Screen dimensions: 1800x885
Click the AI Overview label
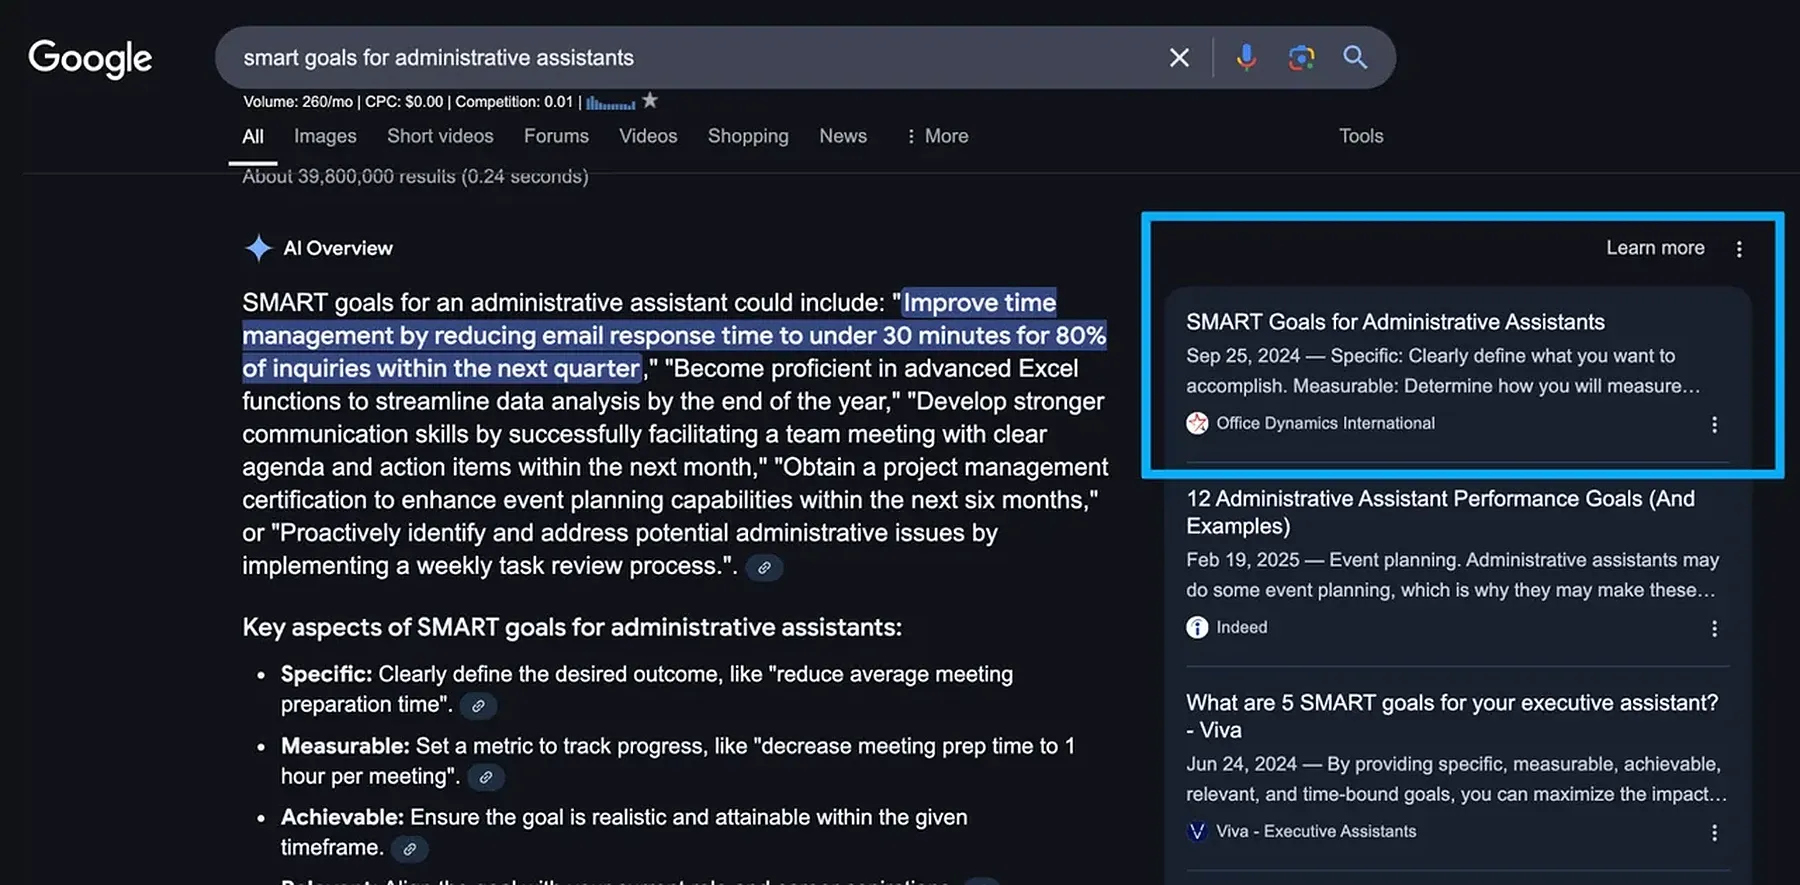coord(338,248)
